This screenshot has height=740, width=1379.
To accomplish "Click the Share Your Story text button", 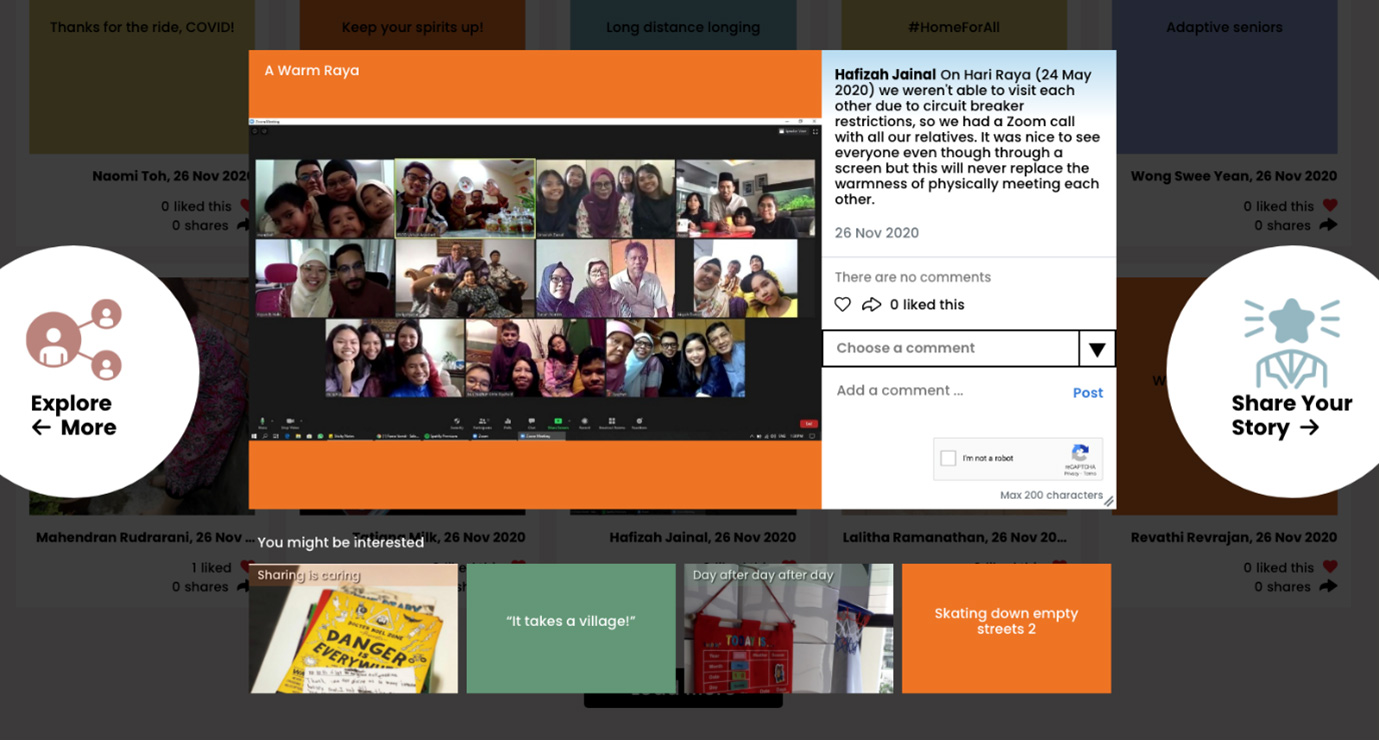I will (1291, 415).
